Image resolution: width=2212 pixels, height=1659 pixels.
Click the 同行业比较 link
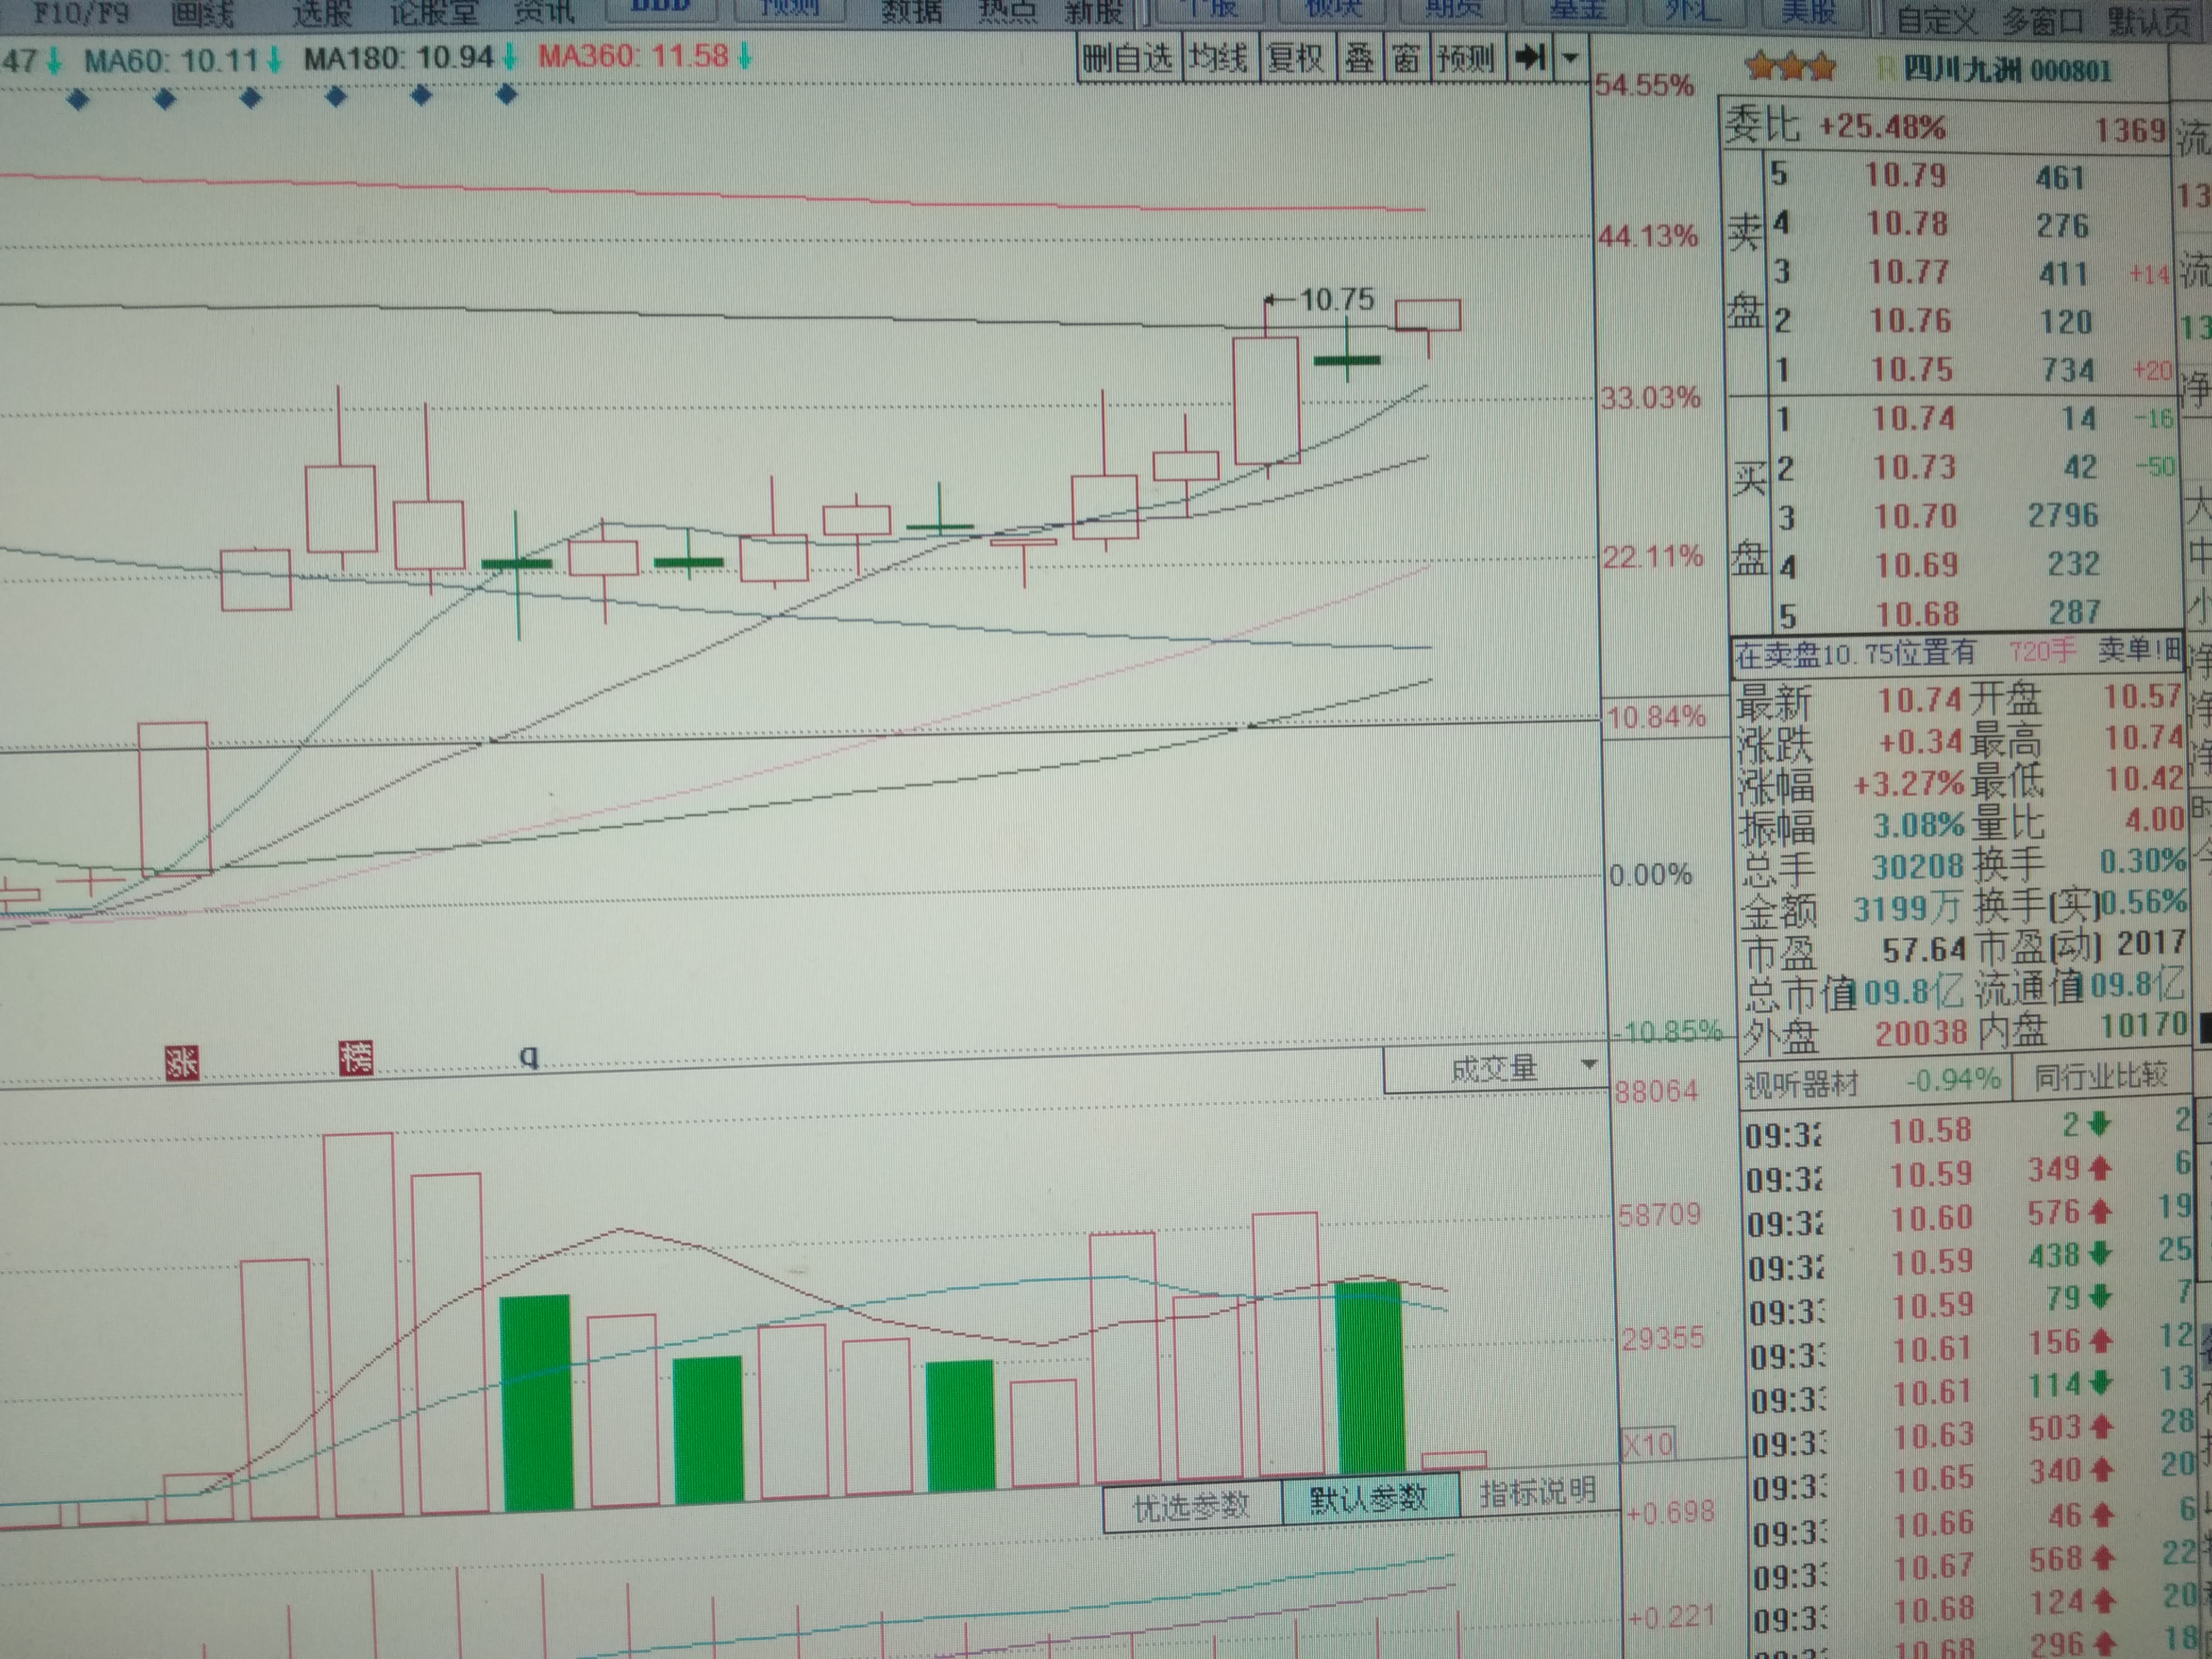tap(2101, 1076)
